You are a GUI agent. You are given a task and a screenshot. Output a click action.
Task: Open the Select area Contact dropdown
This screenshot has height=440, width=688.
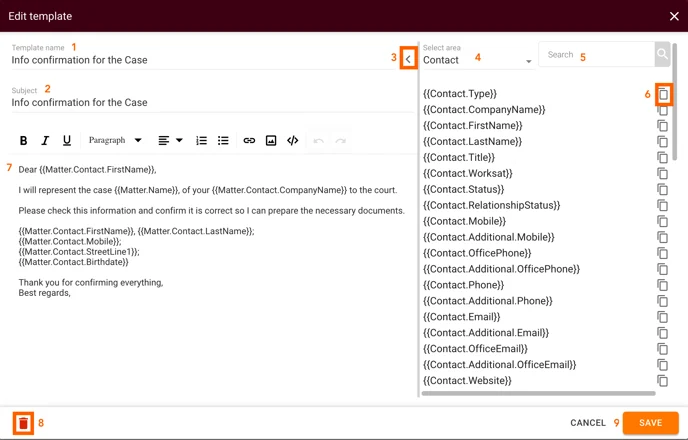coord(477,60)
